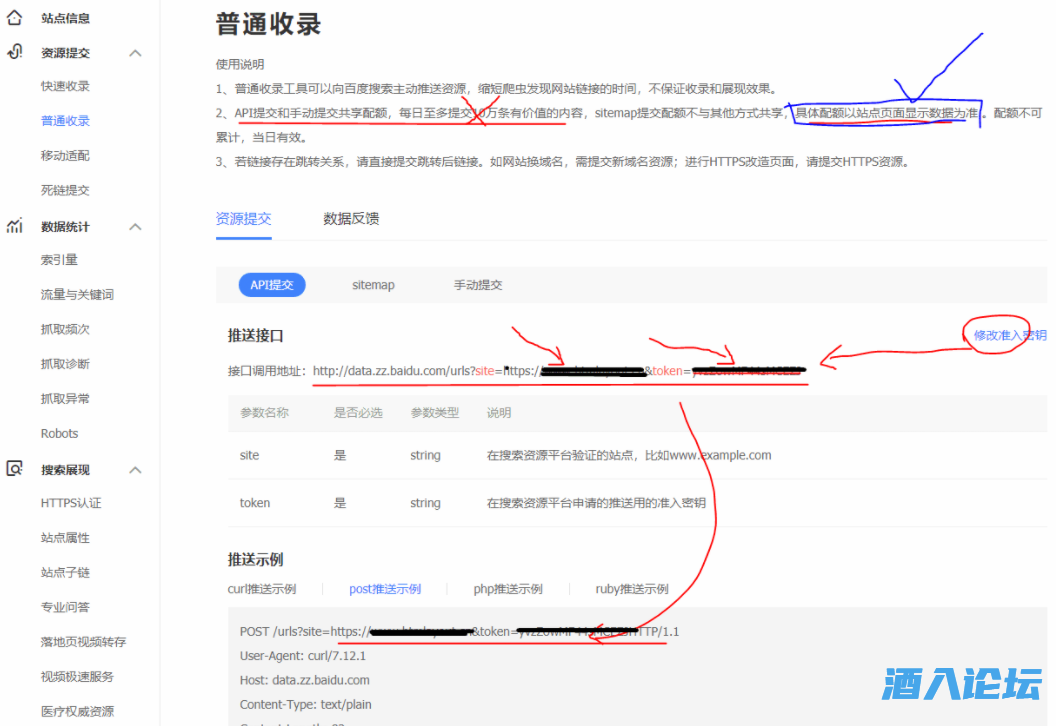Screen dimensions: 1056x726
Task: Choose the sitemap submission method
Action: point(373,285)
